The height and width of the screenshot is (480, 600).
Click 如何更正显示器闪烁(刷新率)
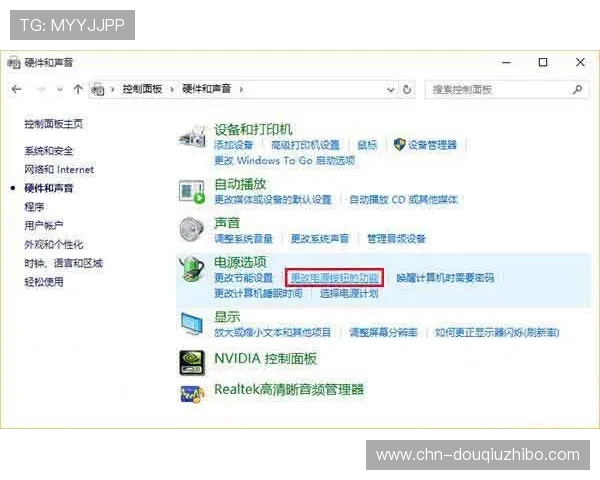click(497, 332)
